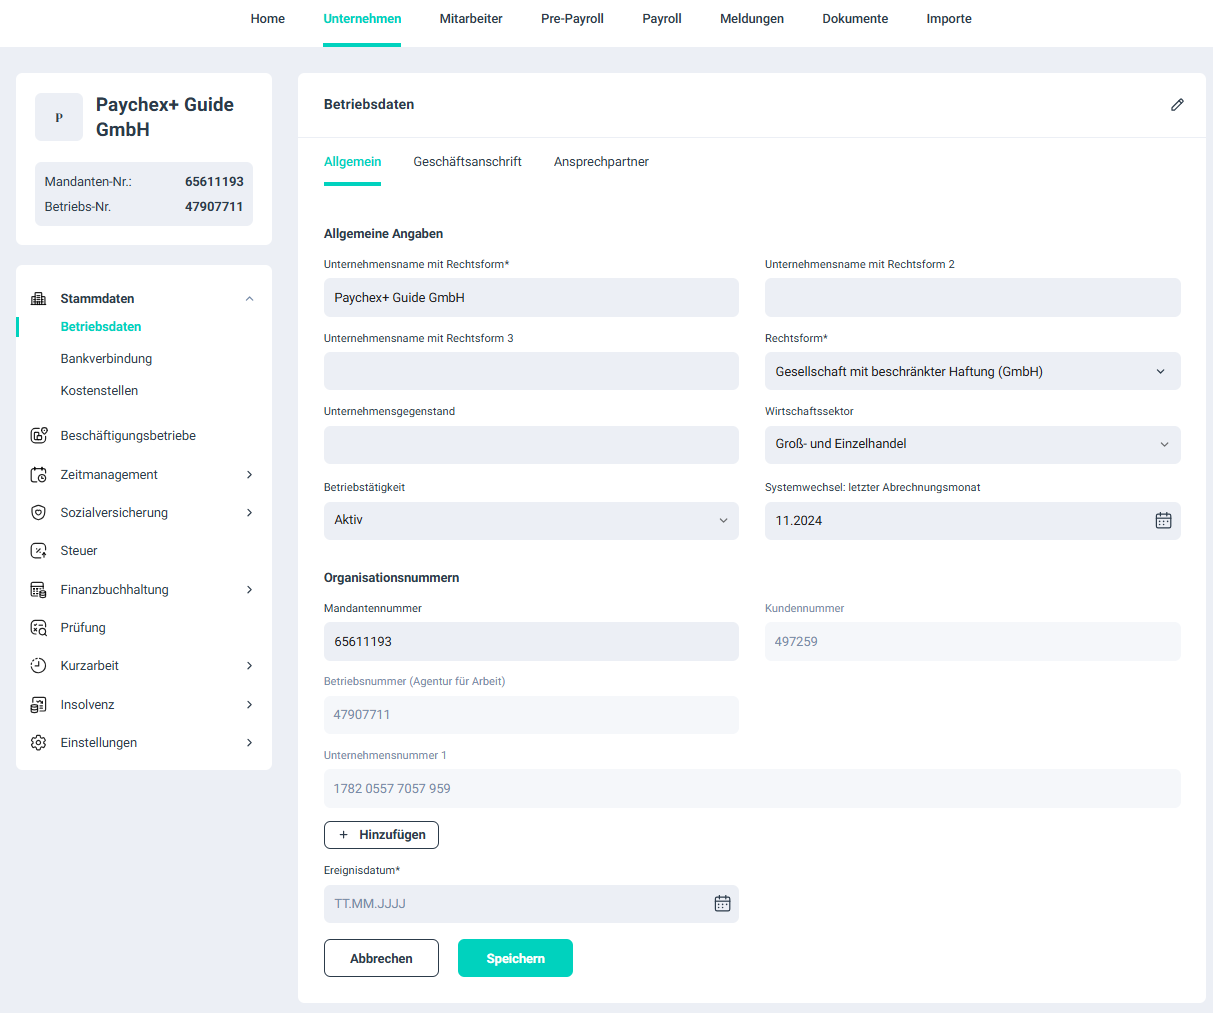Click the Stammdaten building icon
Screen dimensions: 1213x1013
39,299
